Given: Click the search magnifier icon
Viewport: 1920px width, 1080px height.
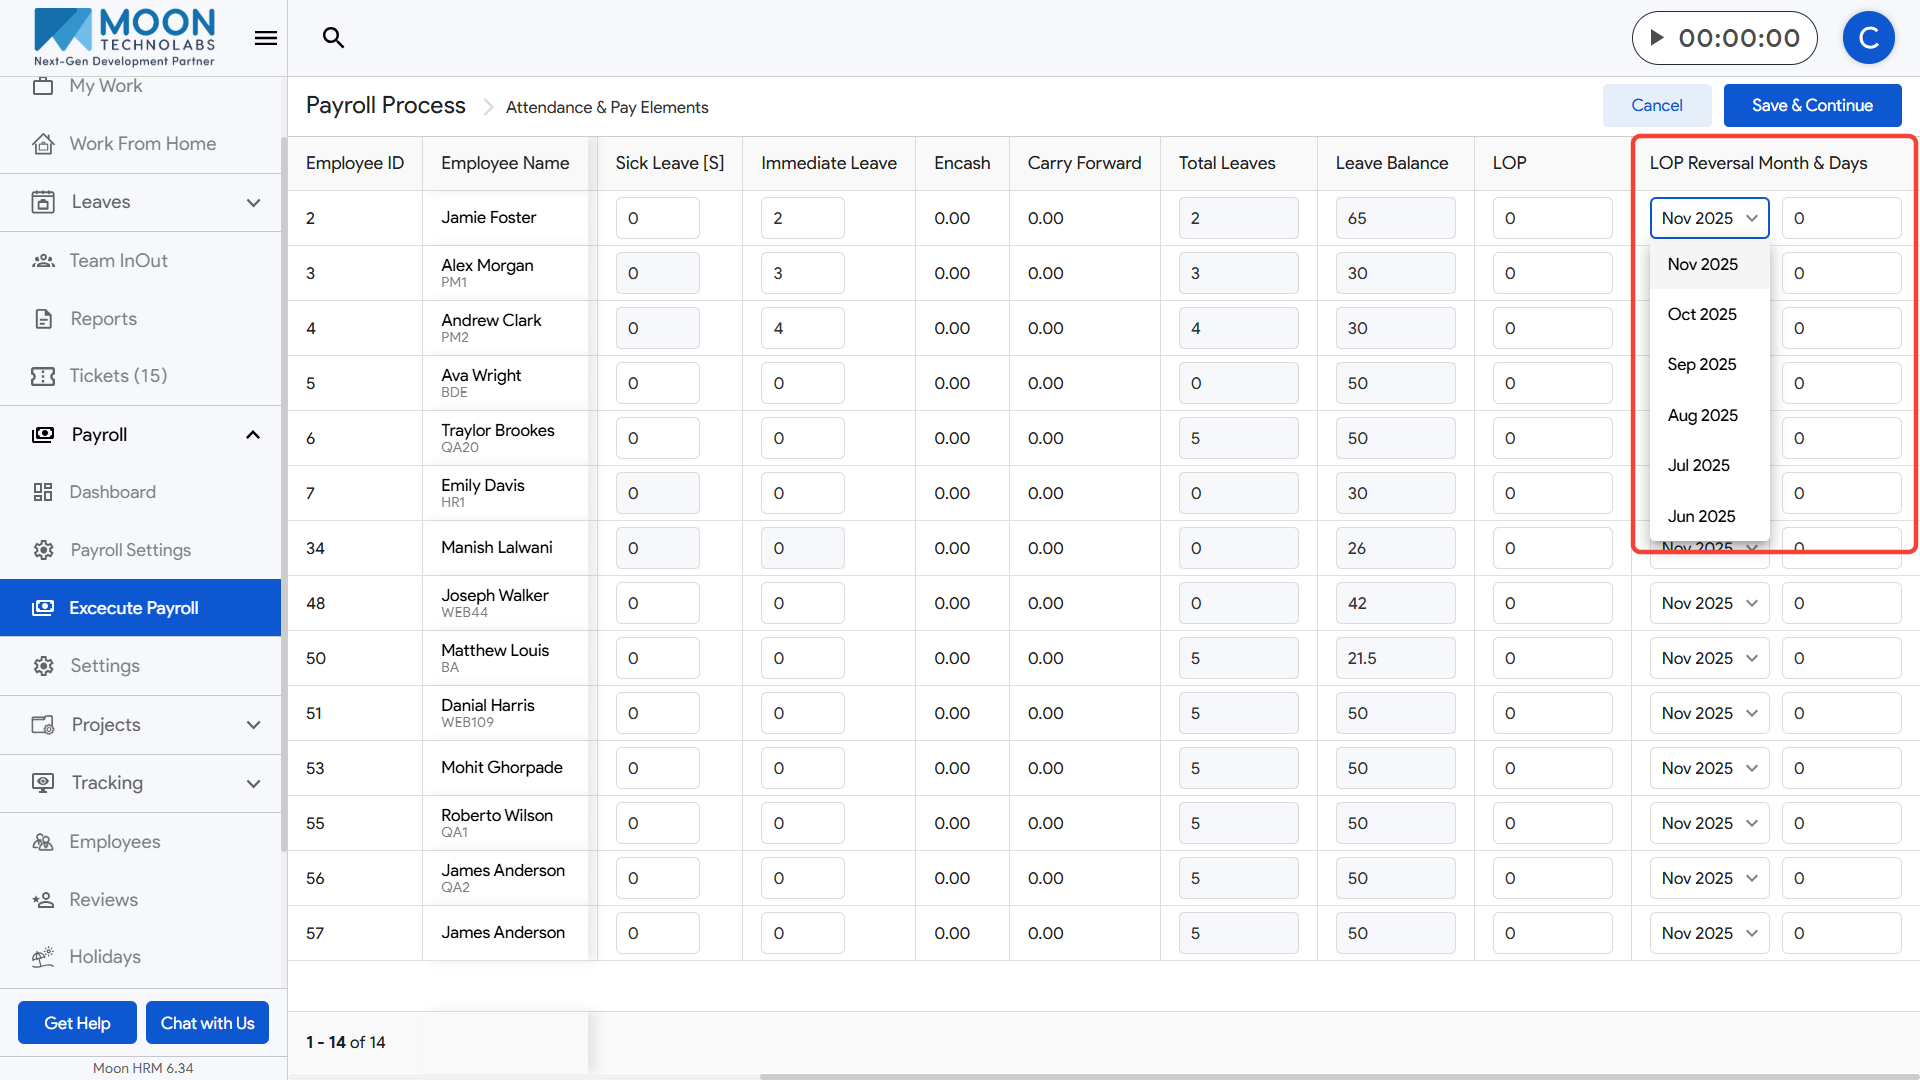Looking at the screenshot, I should point(333,38).
